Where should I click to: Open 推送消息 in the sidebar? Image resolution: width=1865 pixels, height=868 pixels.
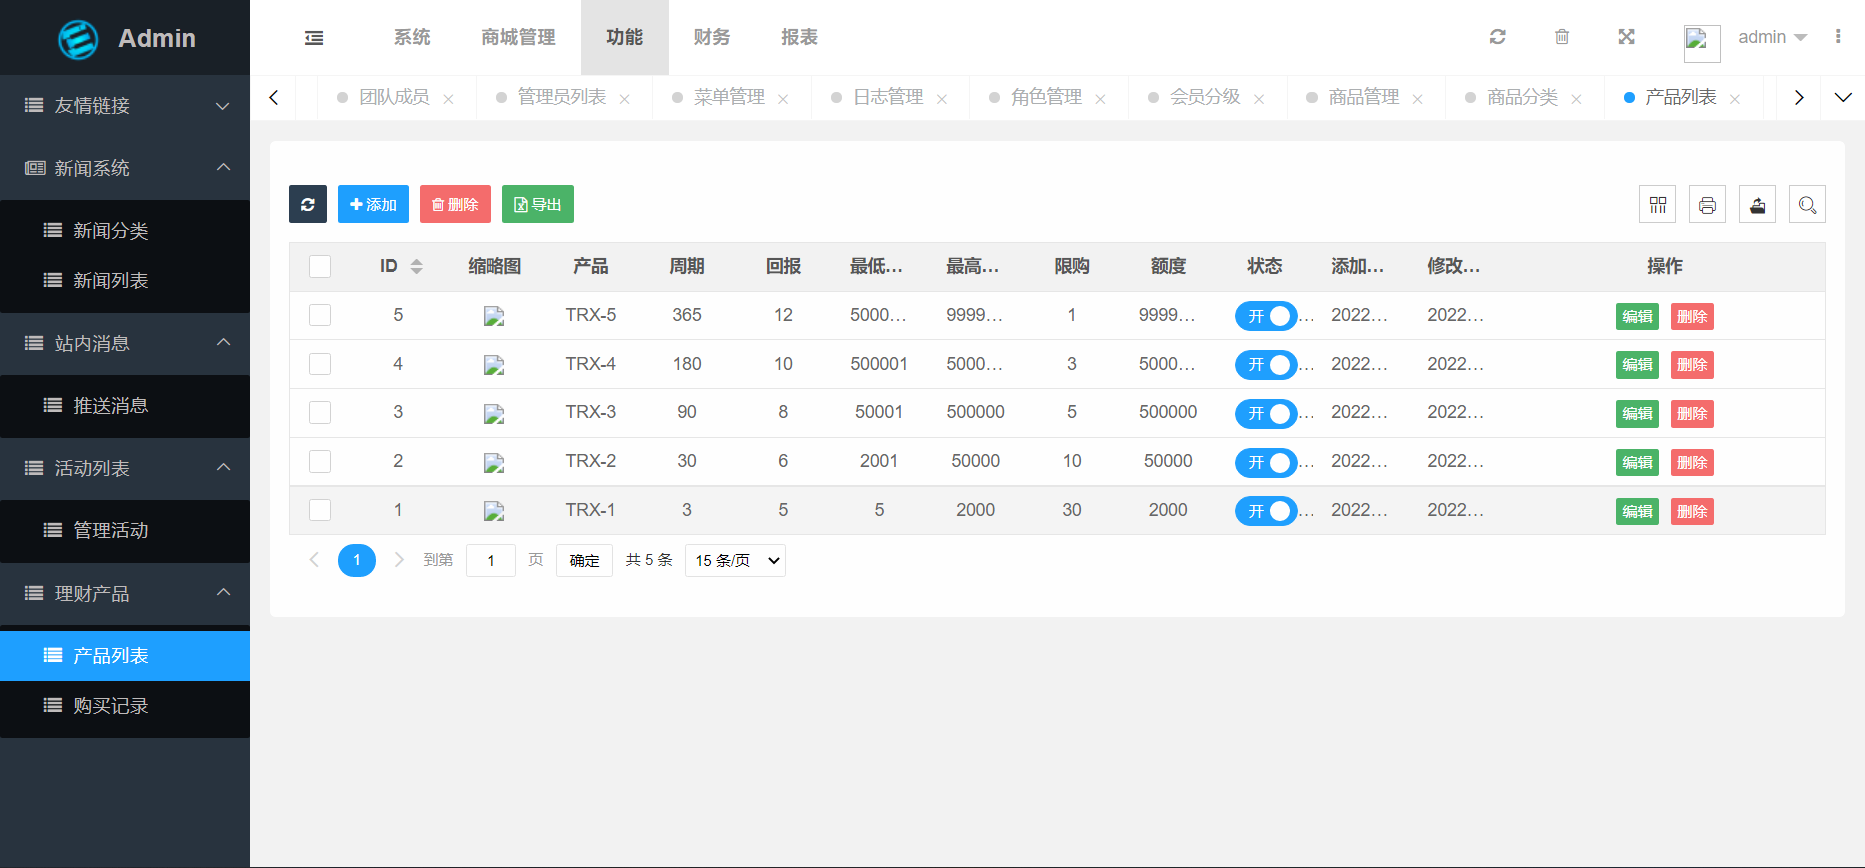point(125,406)
